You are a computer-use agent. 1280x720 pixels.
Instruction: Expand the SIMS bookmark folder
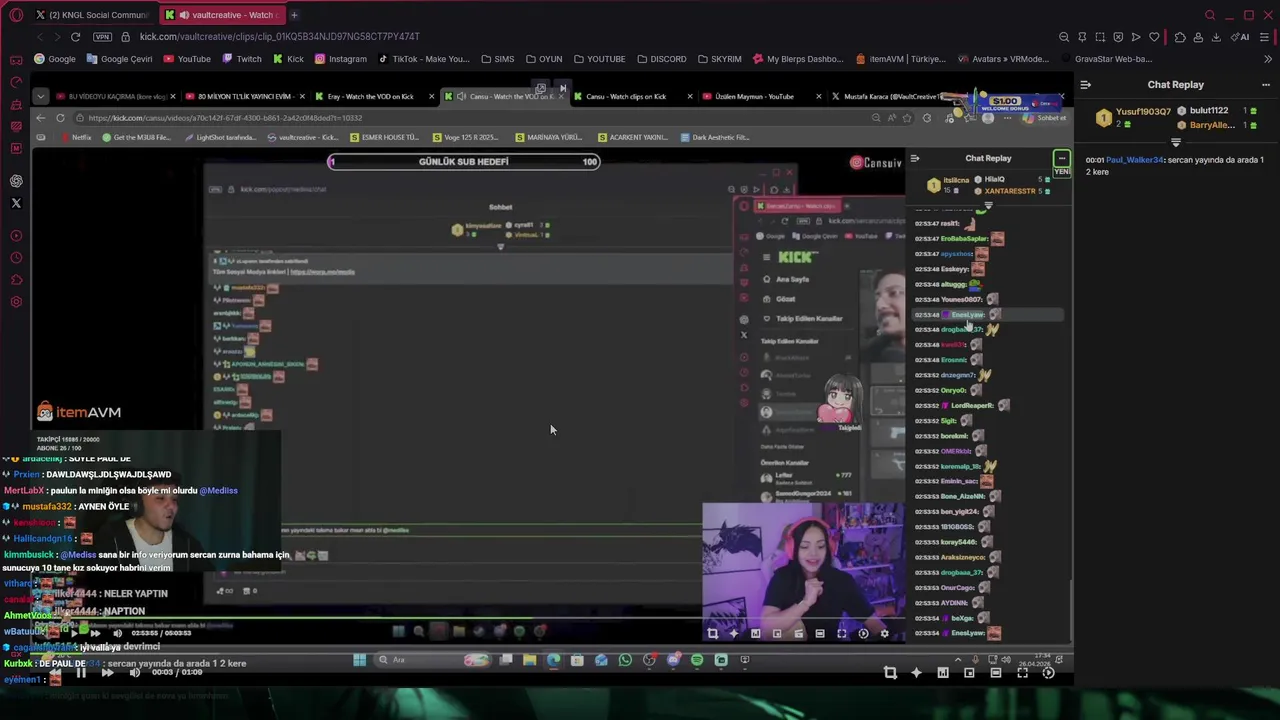(x=497, y=59)
